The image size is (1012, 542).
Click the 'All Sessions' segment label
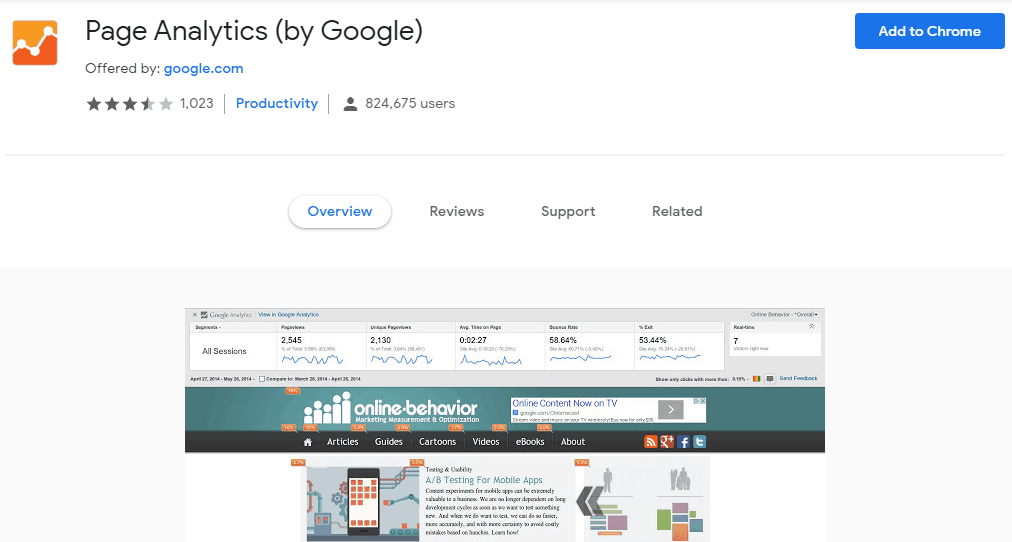tap(224, 351)
